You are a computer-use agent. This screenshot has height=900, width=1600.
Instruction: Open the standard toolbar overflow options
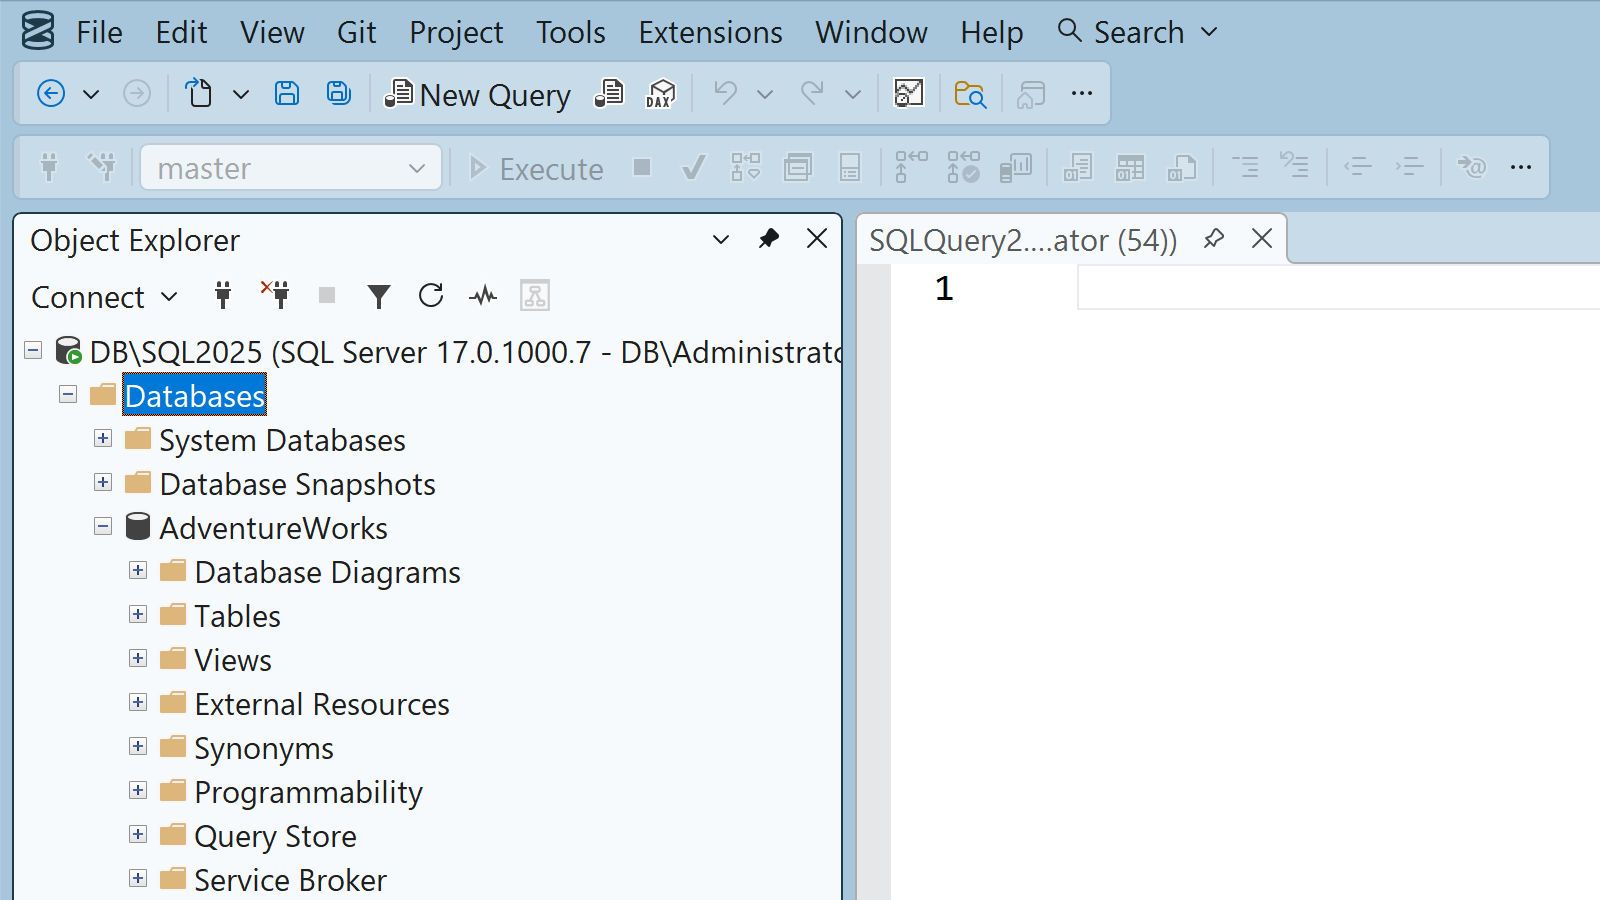1082,94
